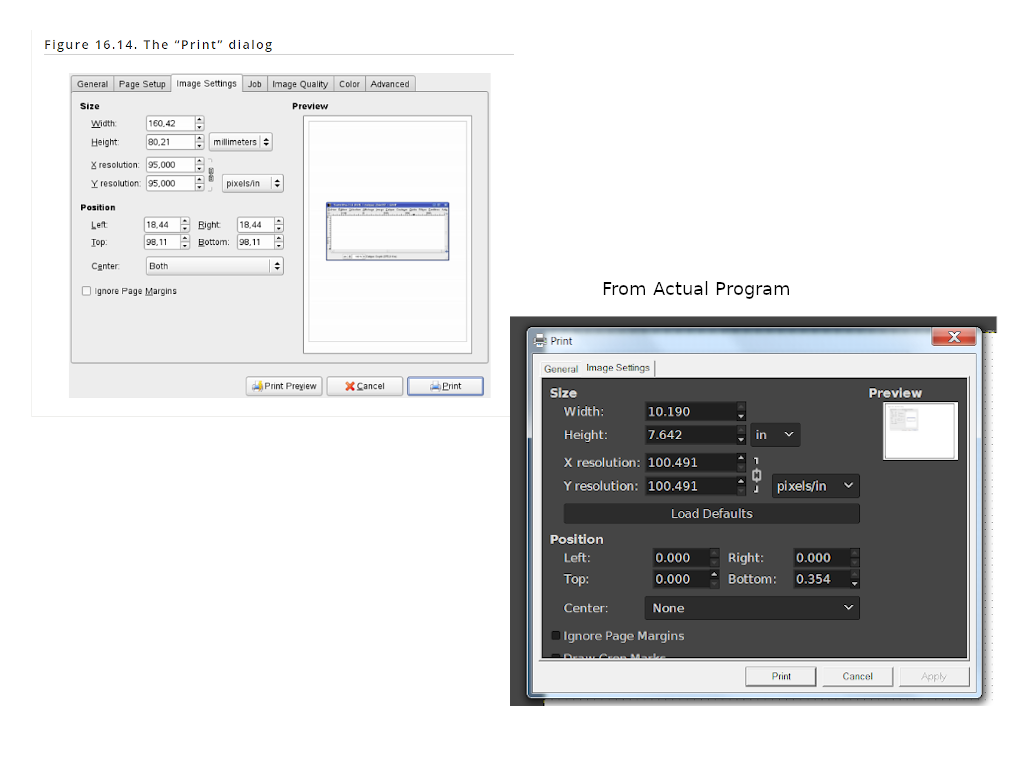
Task: Open Center dropdown showing Both
Action: pyautogui.click(x=214, y=266)
